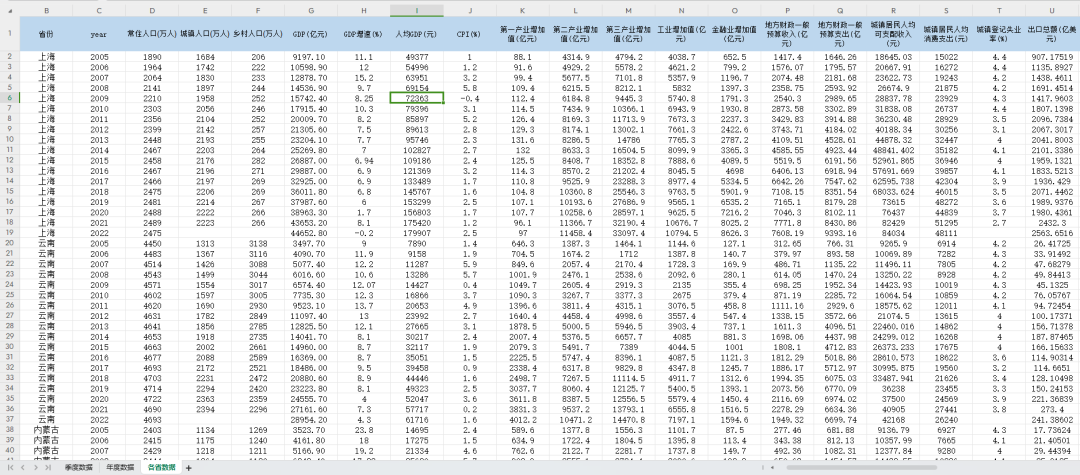The image size is (1080, 475).
Task: Add a new sheet with plus icon
Action: 189,468
